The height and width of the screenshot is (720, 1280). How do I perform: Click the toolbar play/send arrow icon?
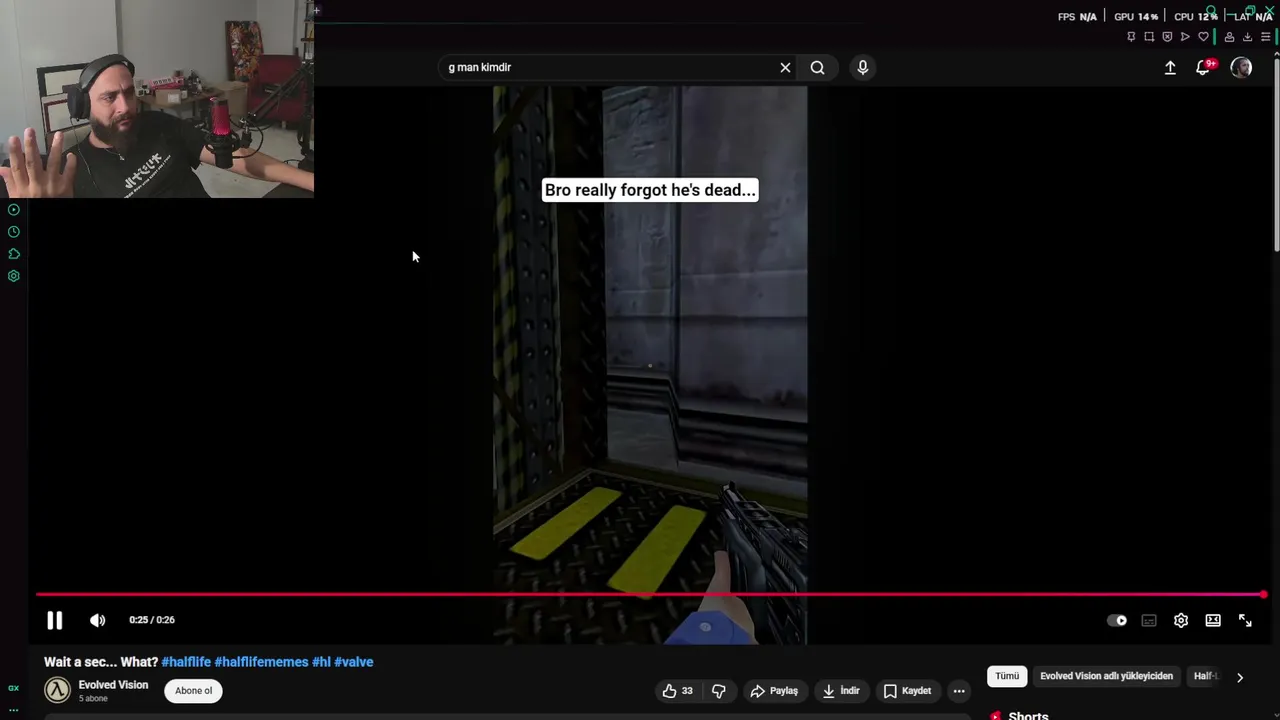pos(1185,37)
